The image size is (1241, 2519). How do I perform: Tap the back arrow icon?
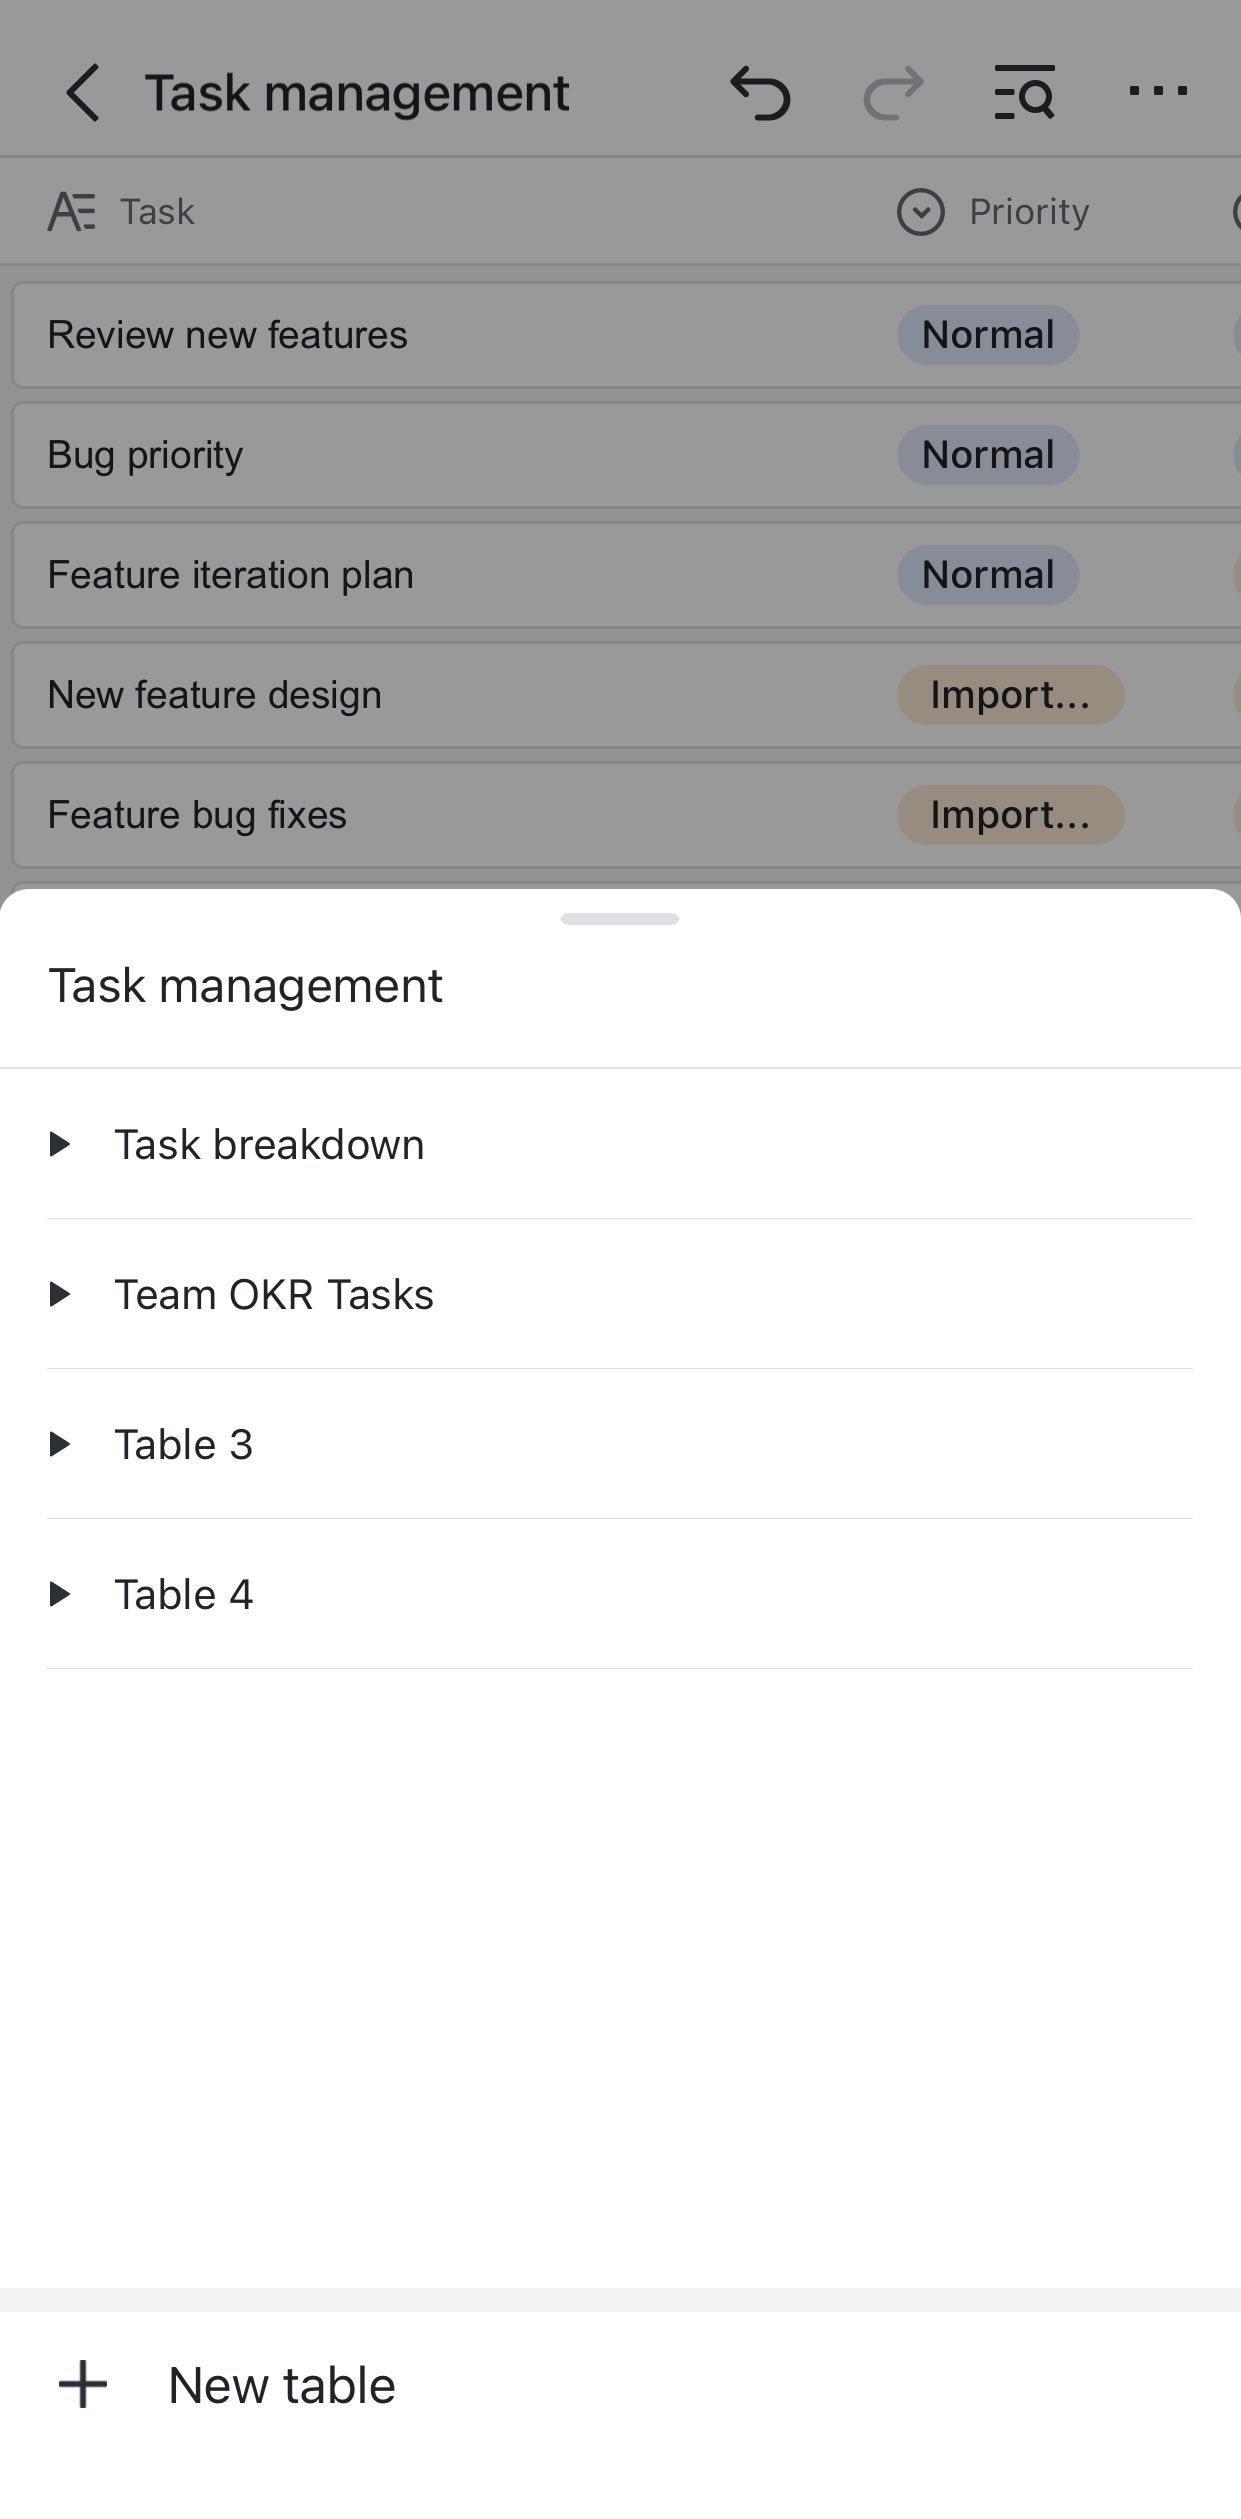pos(82,93)
